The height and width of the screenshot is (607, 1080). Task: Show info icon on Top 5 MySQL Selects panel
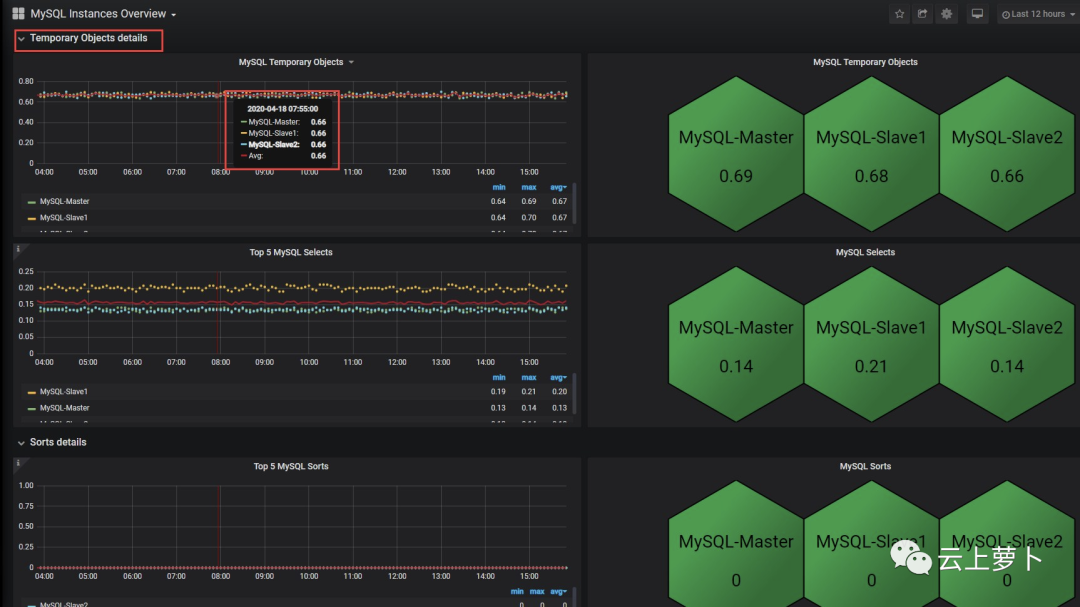pyautogui.click(x=18, y=249)
